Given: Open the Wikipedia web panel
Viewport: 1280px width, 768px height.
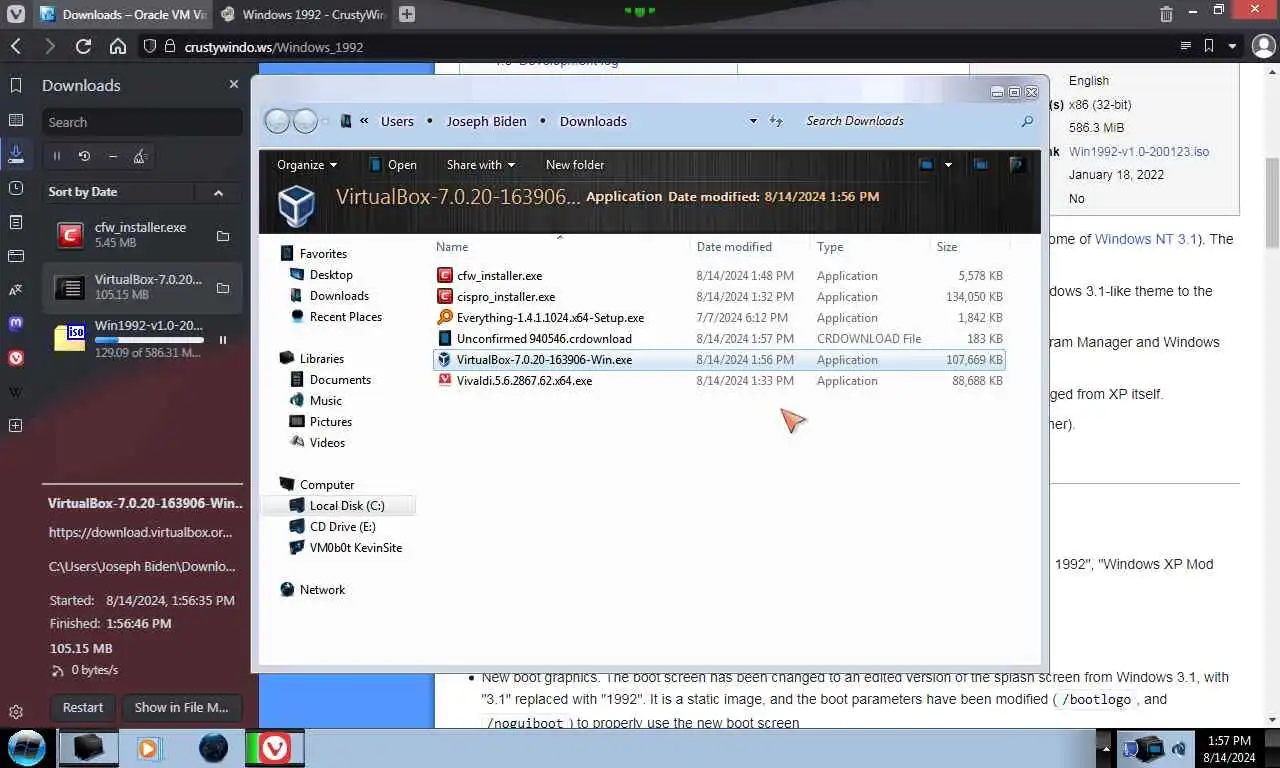Looking at the screenshot, I should (16, 392).
